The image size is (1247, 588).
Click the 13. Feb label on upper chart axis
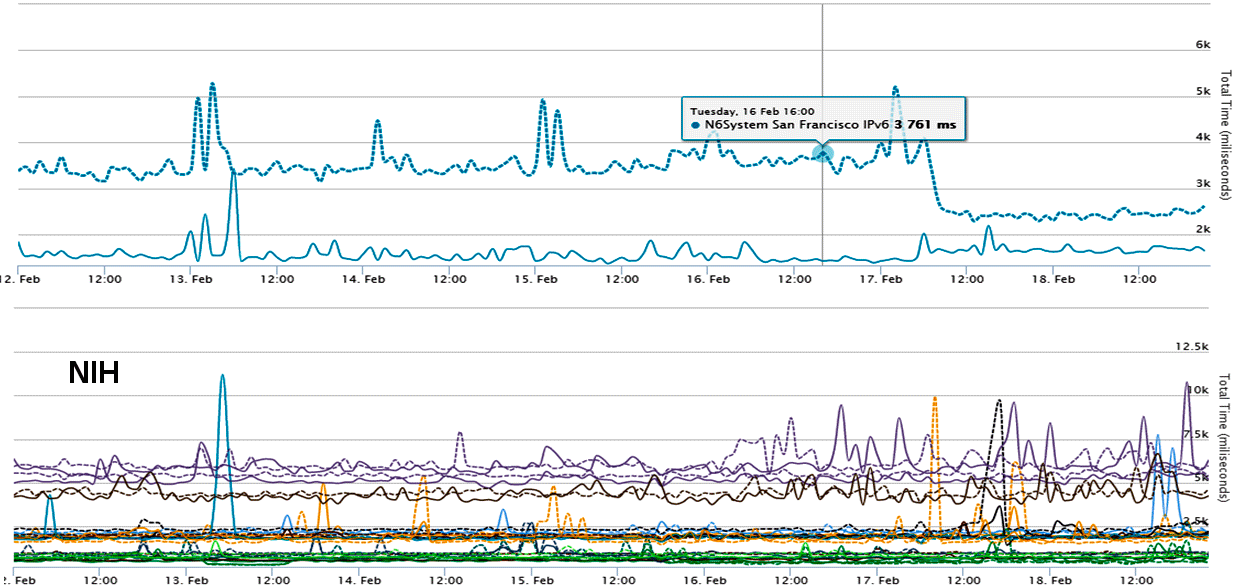[190, 279]
